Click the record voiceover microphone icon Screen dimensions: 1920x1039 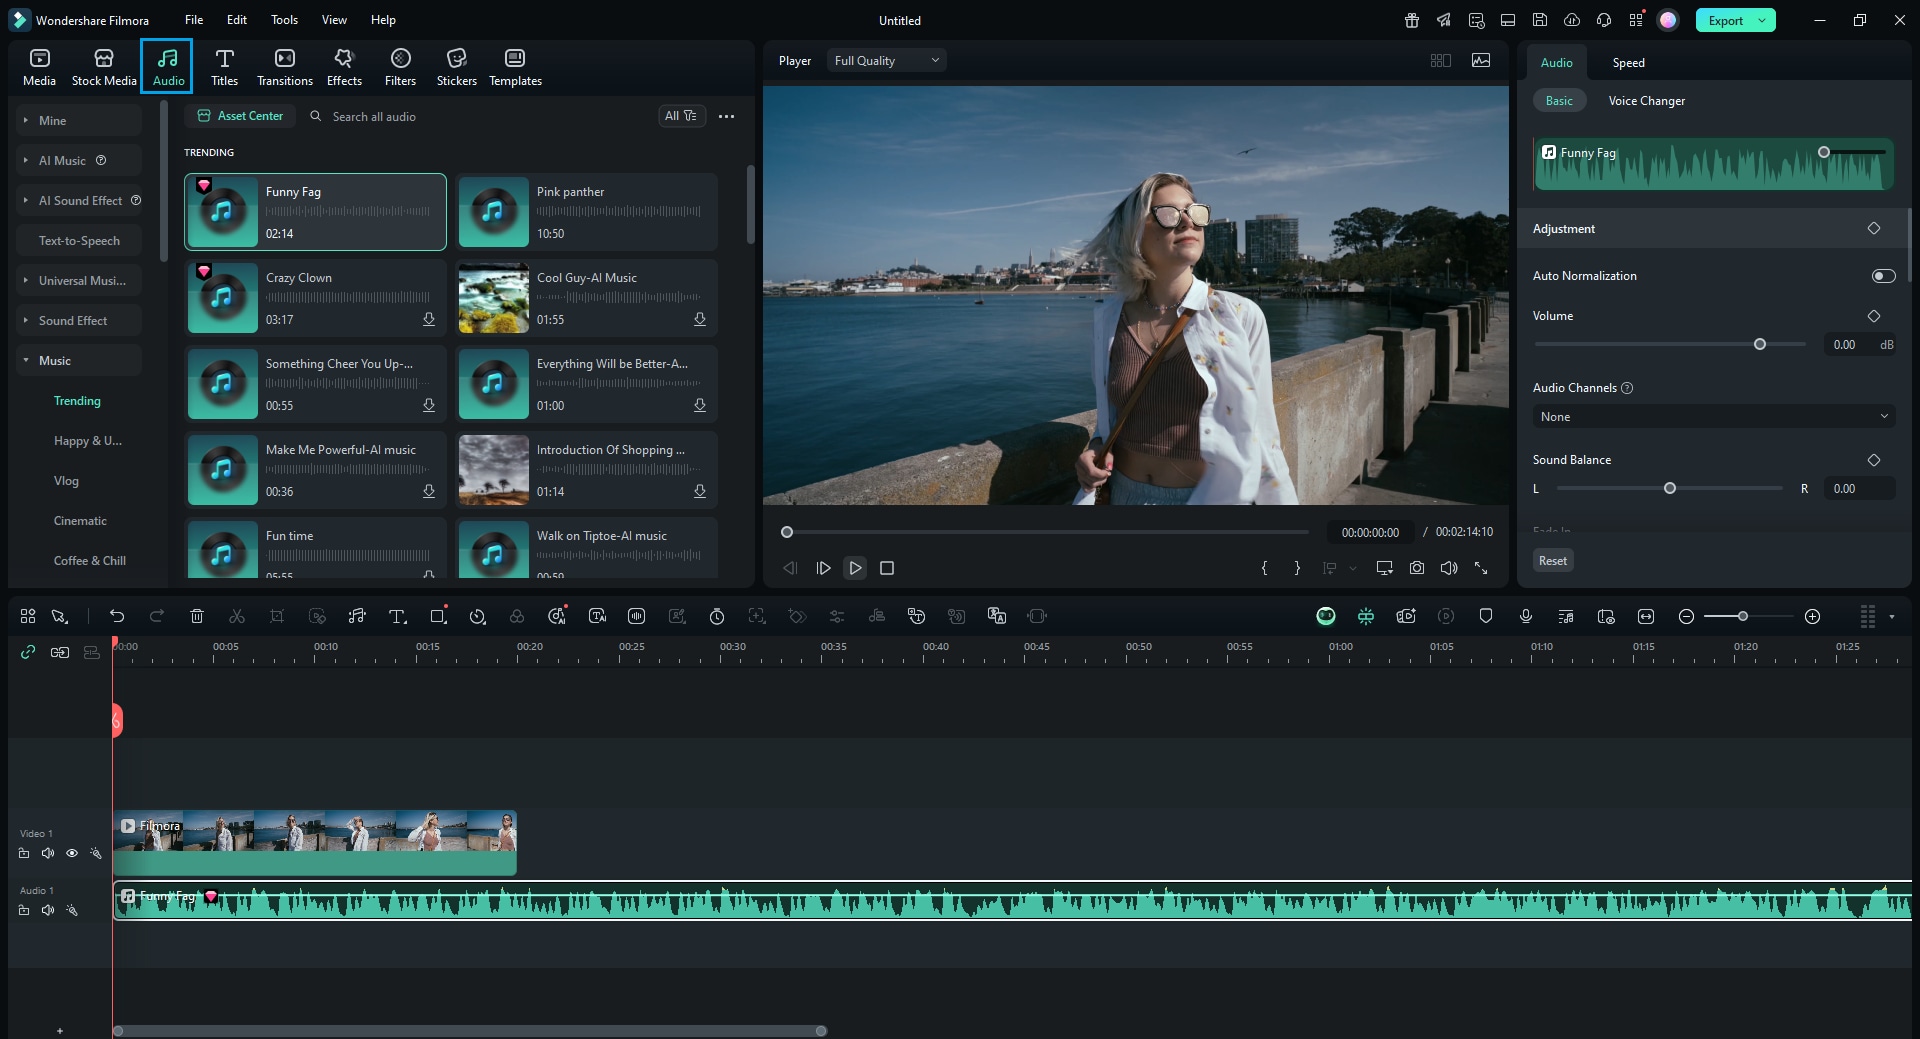tap(1526, 616)
